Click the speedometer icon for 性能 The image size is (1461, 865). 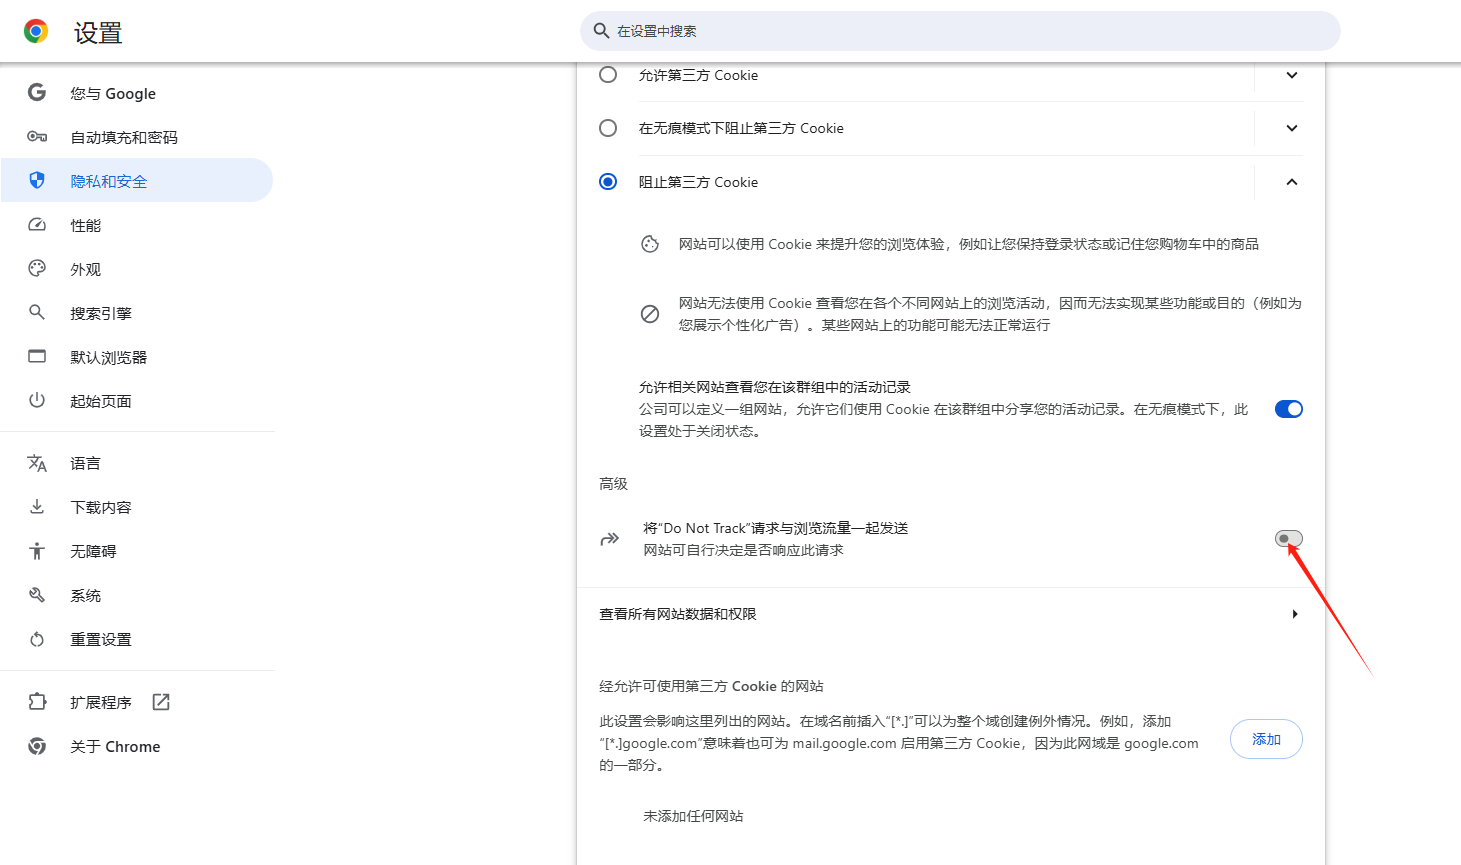(x=37, y=225)
